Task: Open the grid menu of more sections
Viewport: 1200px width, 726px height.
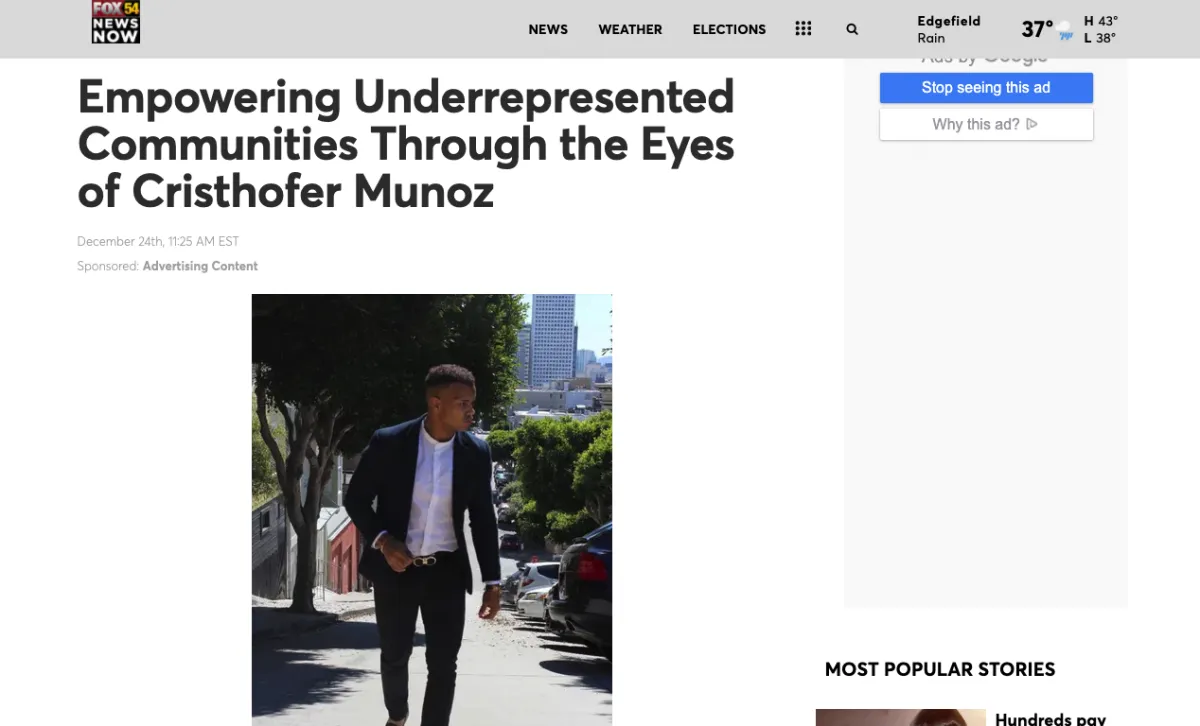Action: click(x=803, y=29)
